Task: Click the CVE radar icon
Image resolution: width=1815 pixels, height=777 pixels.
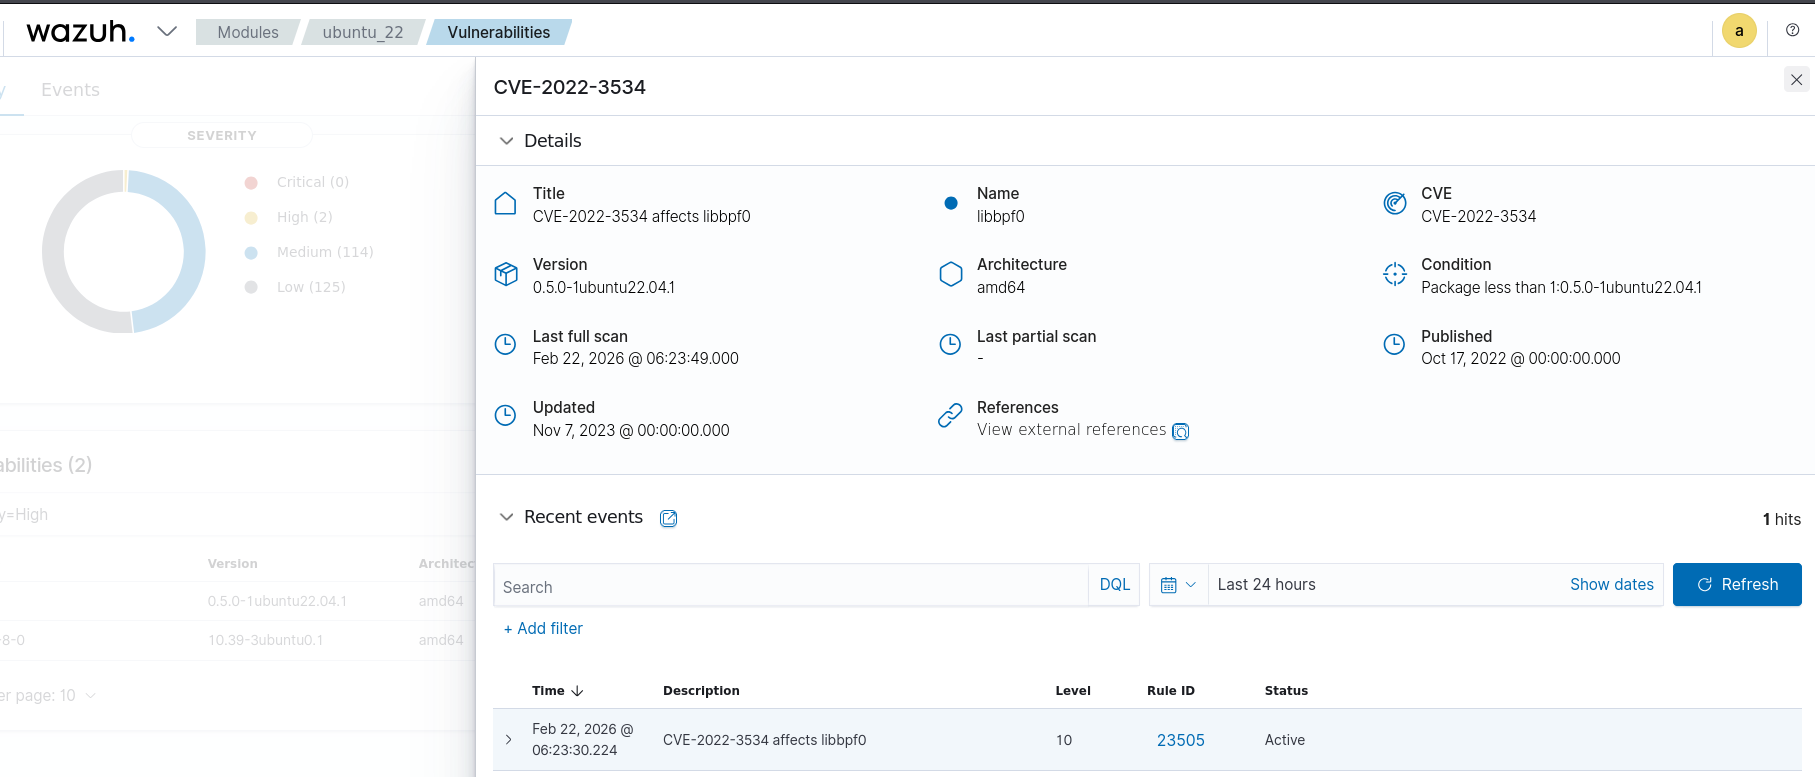Action: pos(1394,203)
